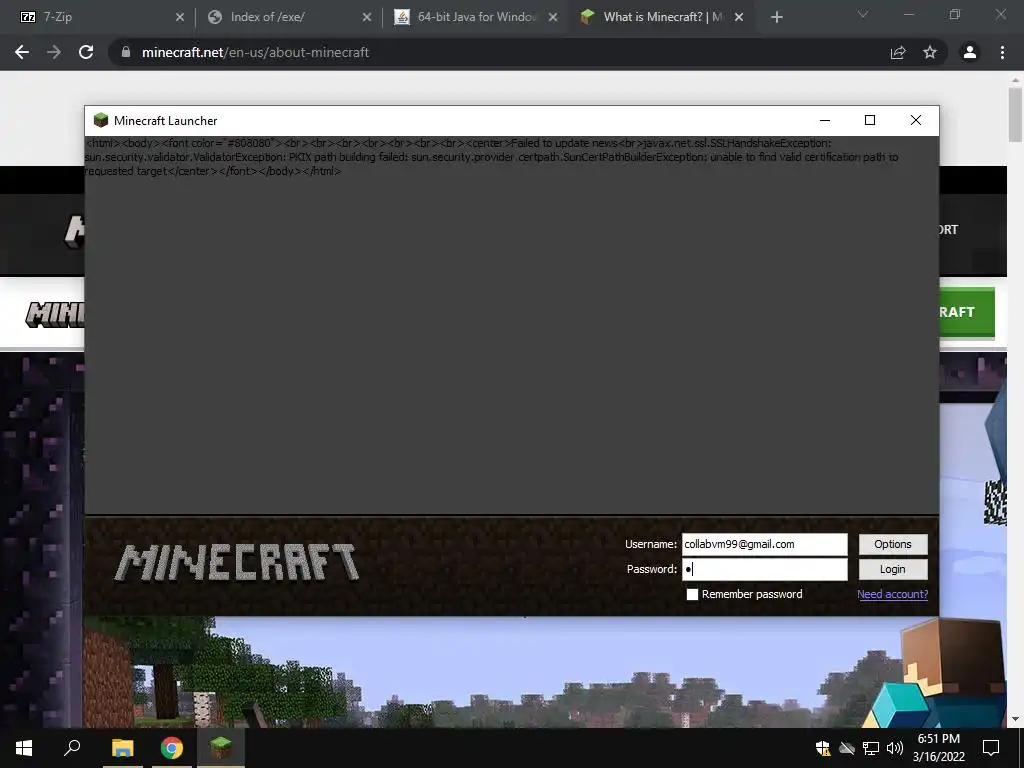Open the volume speaker tray icon
The image size is (1024, 768).
(894, 748)
